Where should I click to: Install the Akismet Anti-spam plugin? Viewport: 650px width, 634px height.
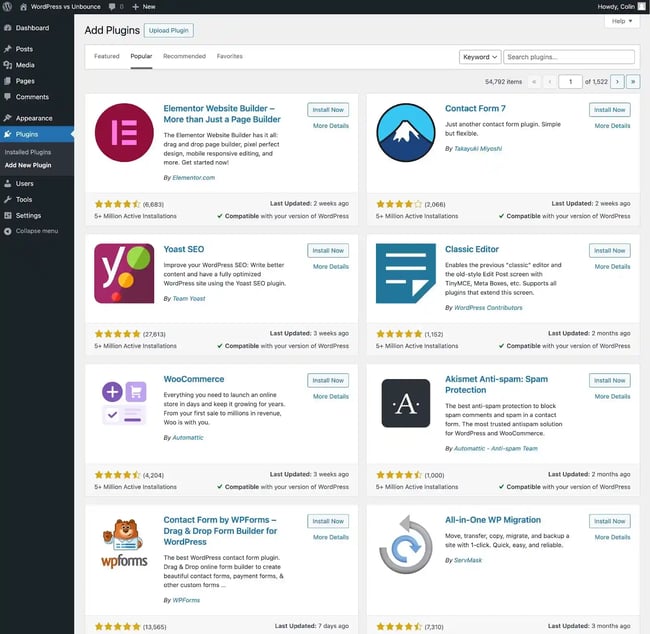(x=609, y=380)
